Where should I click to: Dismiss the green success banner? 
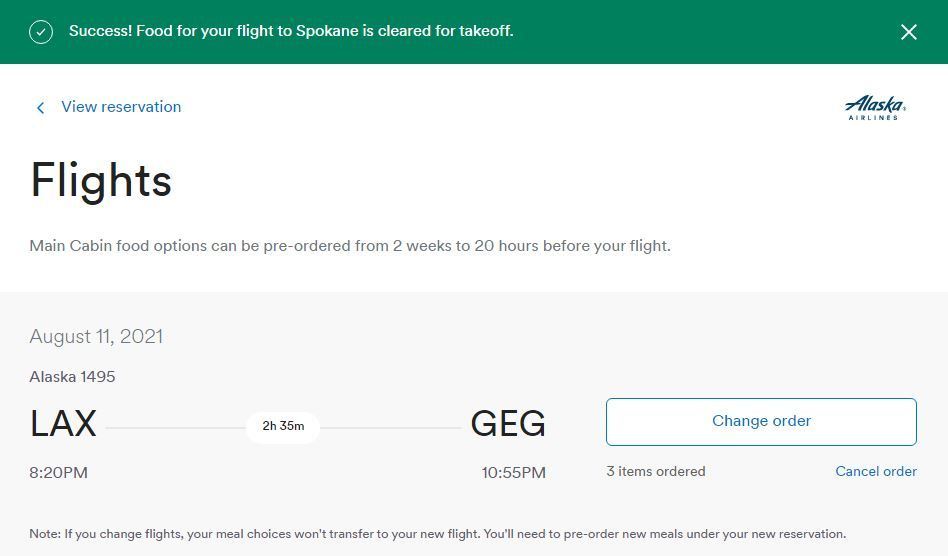(908, 32)
